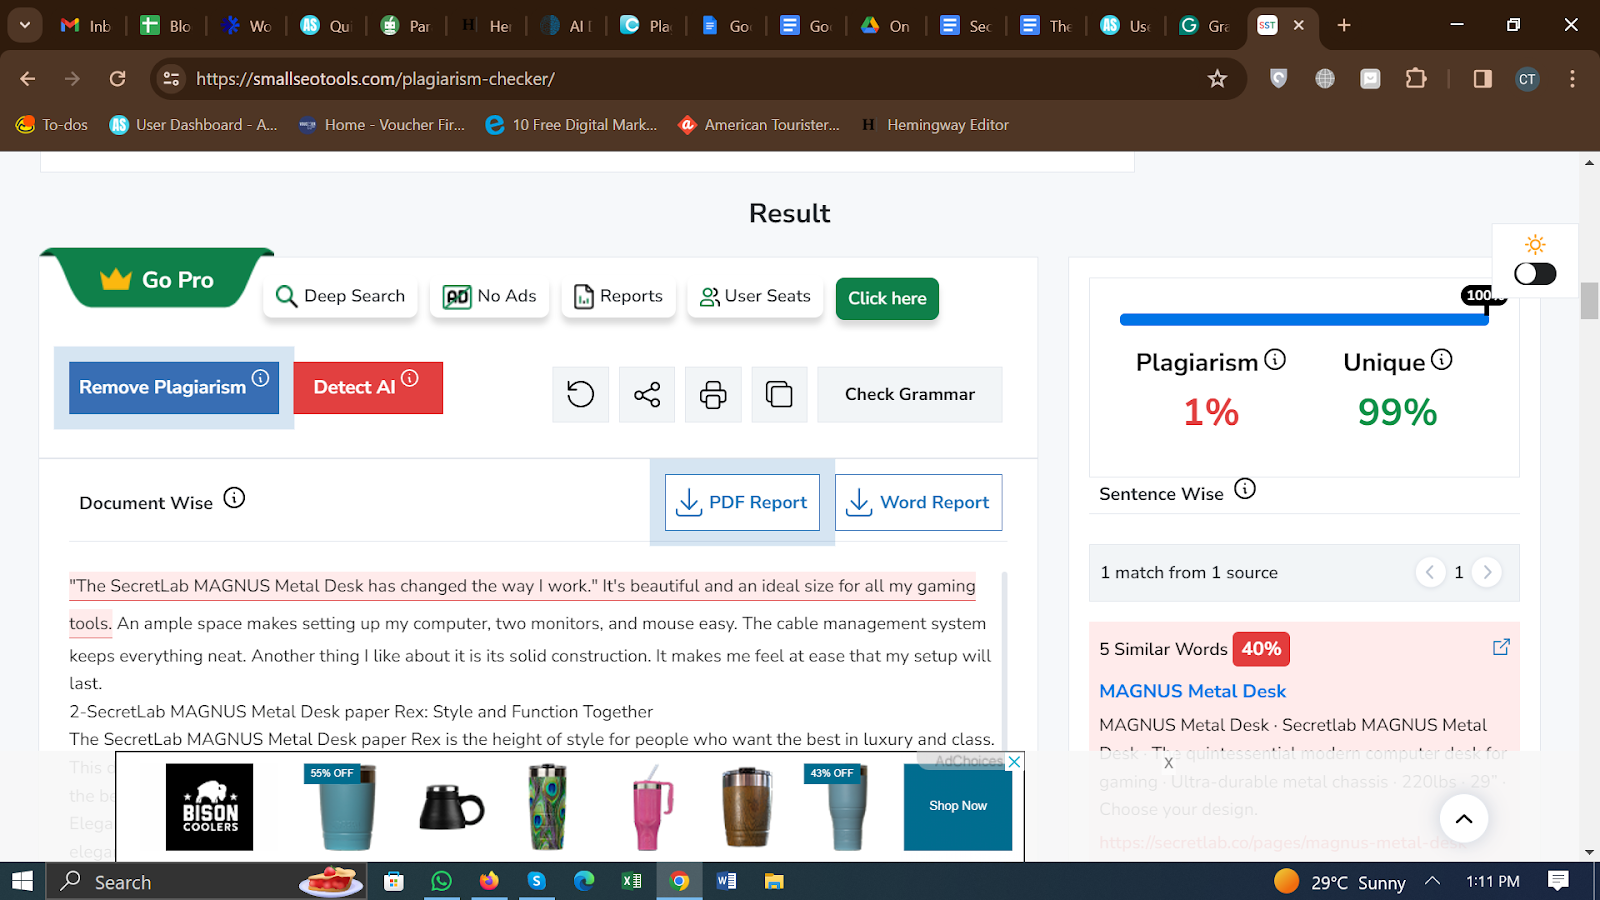Screen dimensions: 1600x900
Task: Open a new browser tab
Action: (x=1344, y=25)
